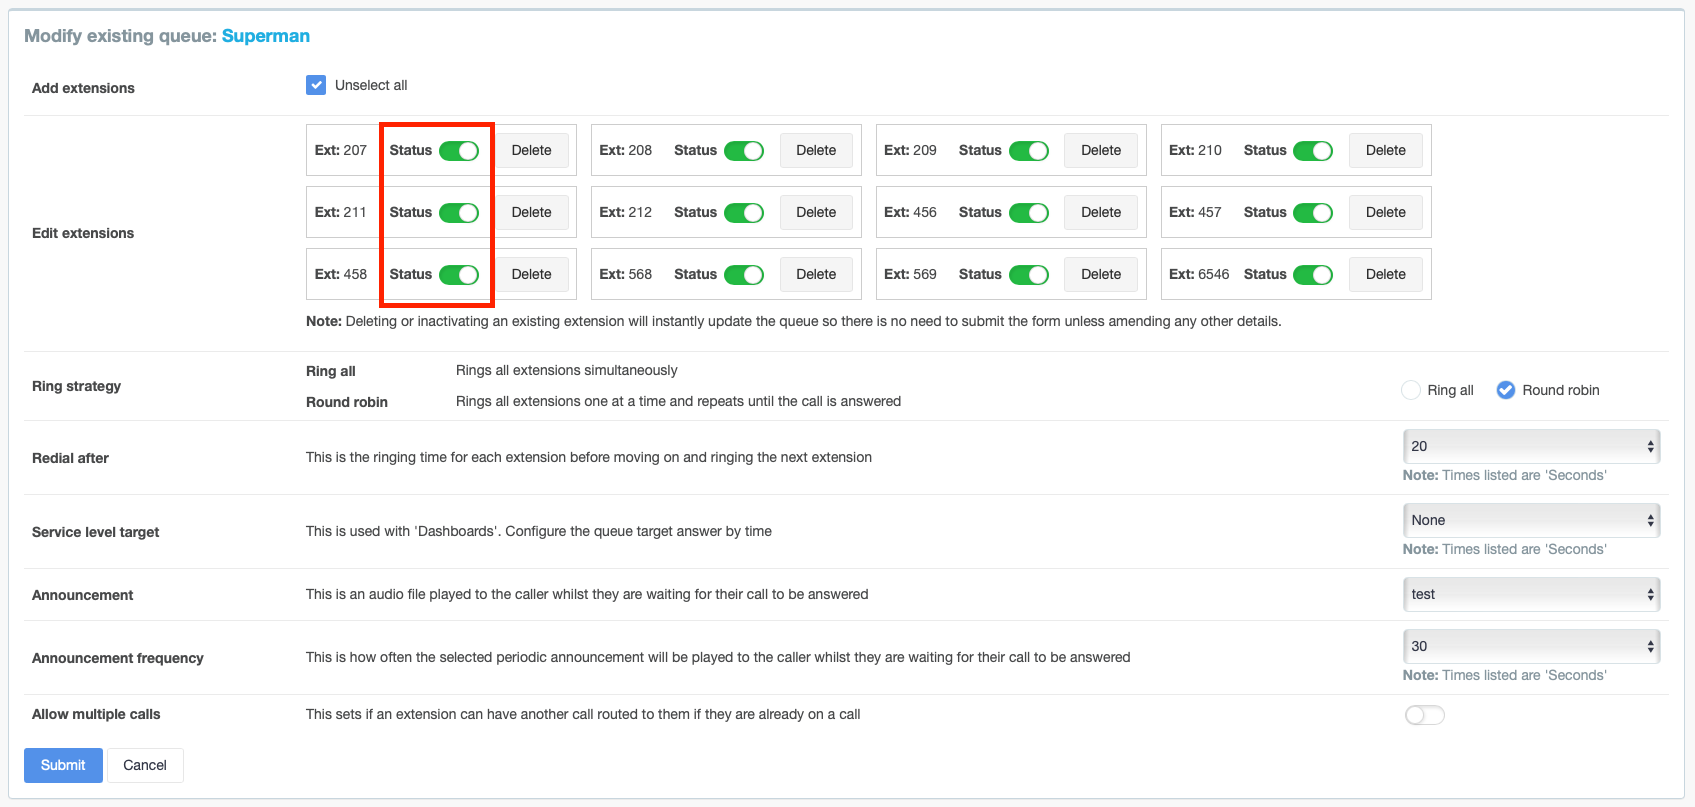Screen dimensions: 1695x807
Task: Delete extension 456 from the queue
Action: (x=1101, y=212)
